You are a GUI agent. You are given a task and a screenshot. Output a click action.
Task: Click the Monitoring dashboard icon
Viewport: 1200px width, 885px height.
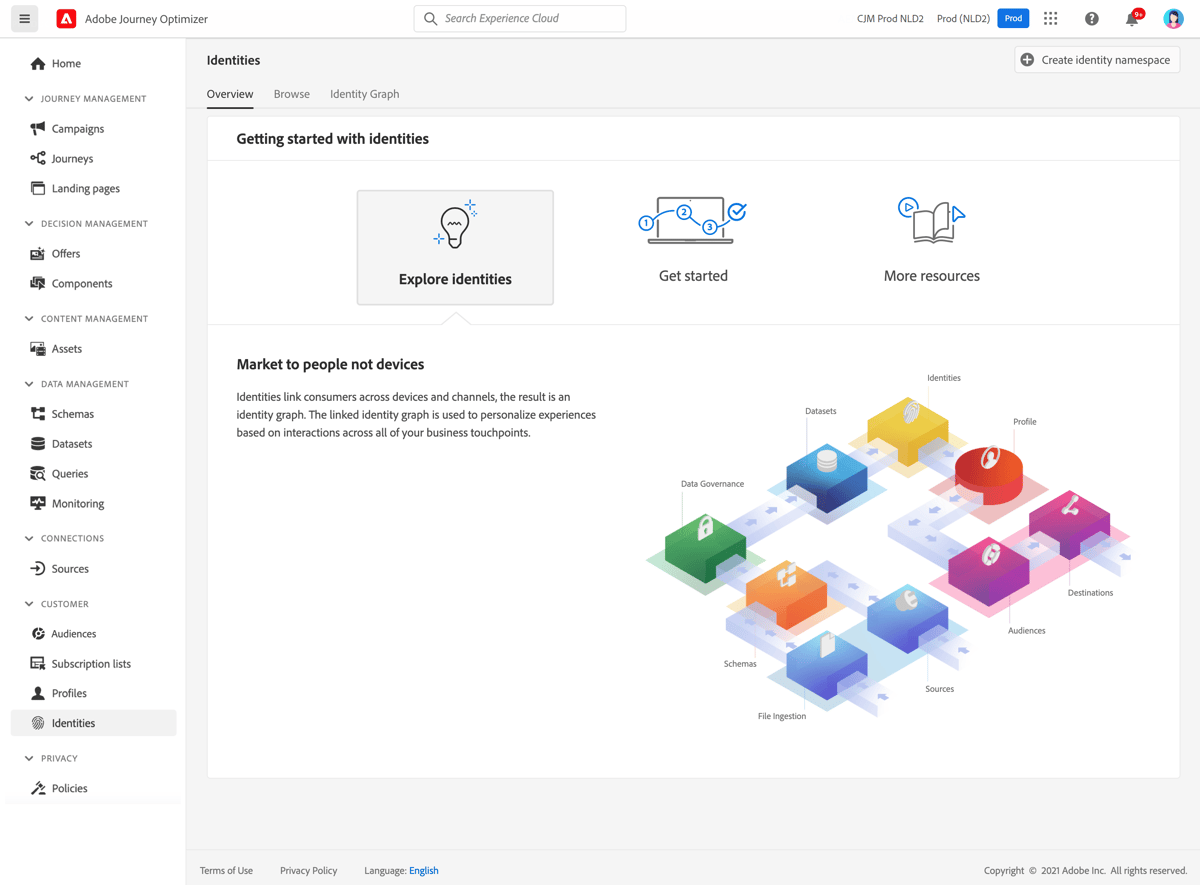(x=36, y=503)
